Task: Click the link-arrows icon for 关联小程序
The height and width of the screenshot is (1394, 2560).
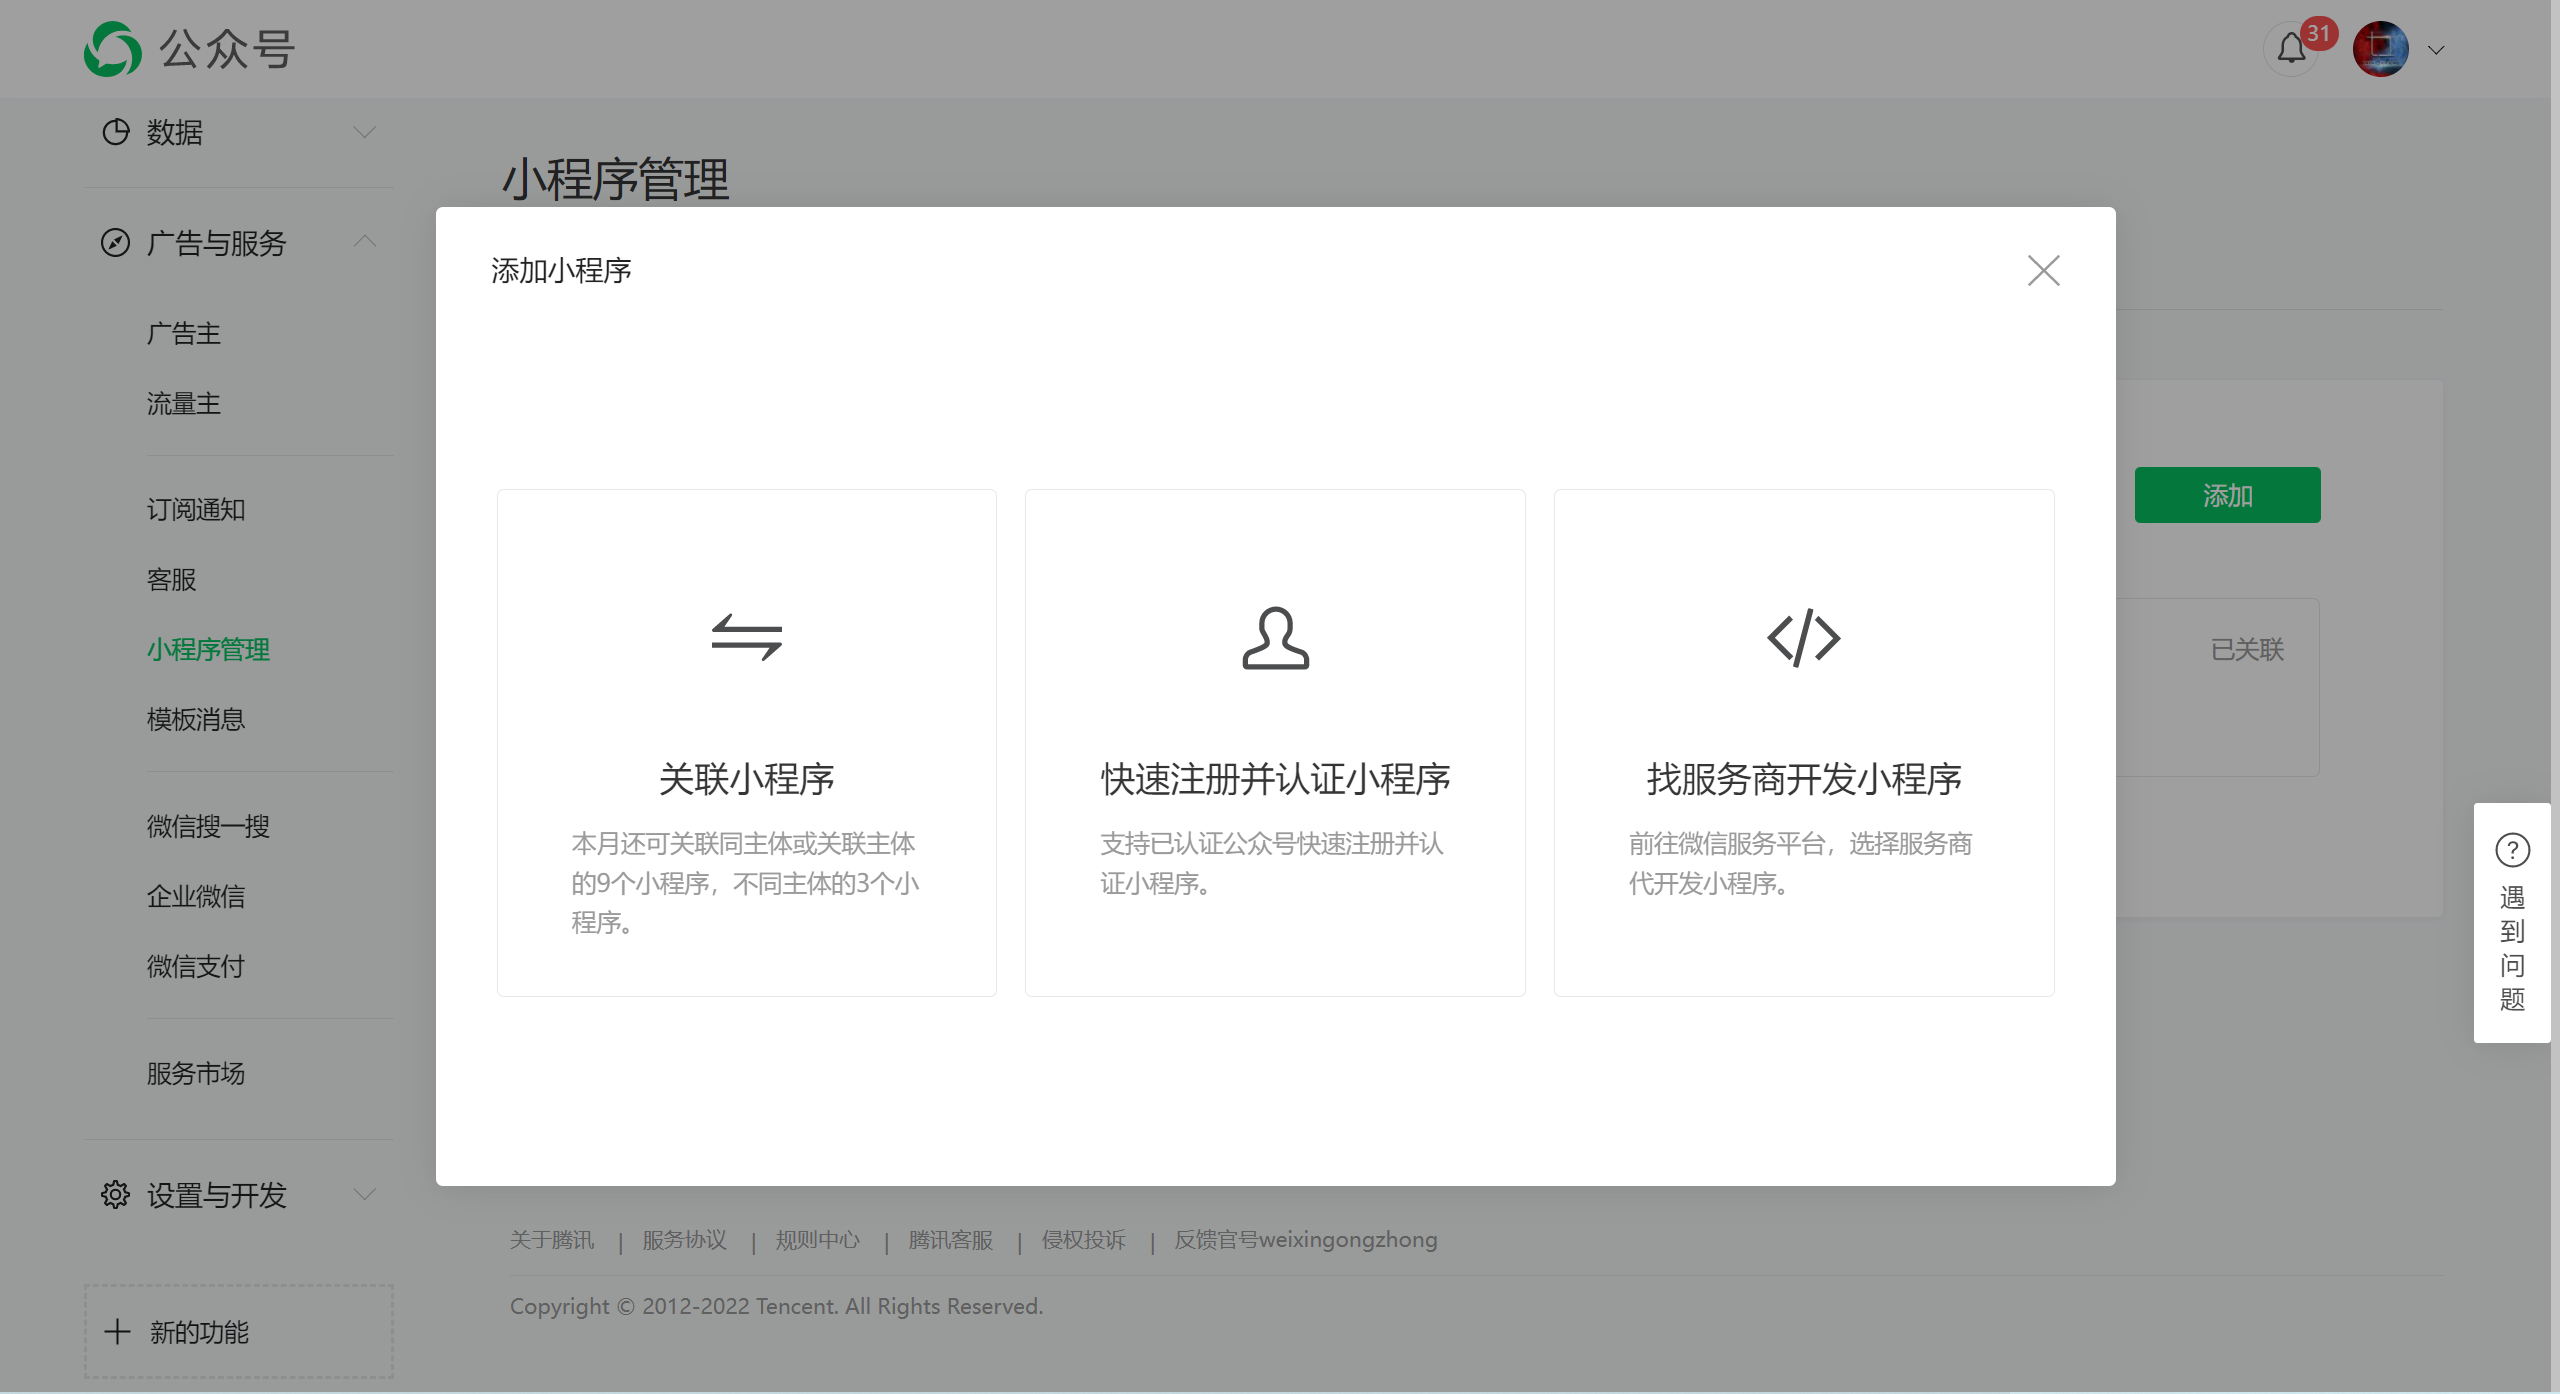Action: tap(746, 637)
